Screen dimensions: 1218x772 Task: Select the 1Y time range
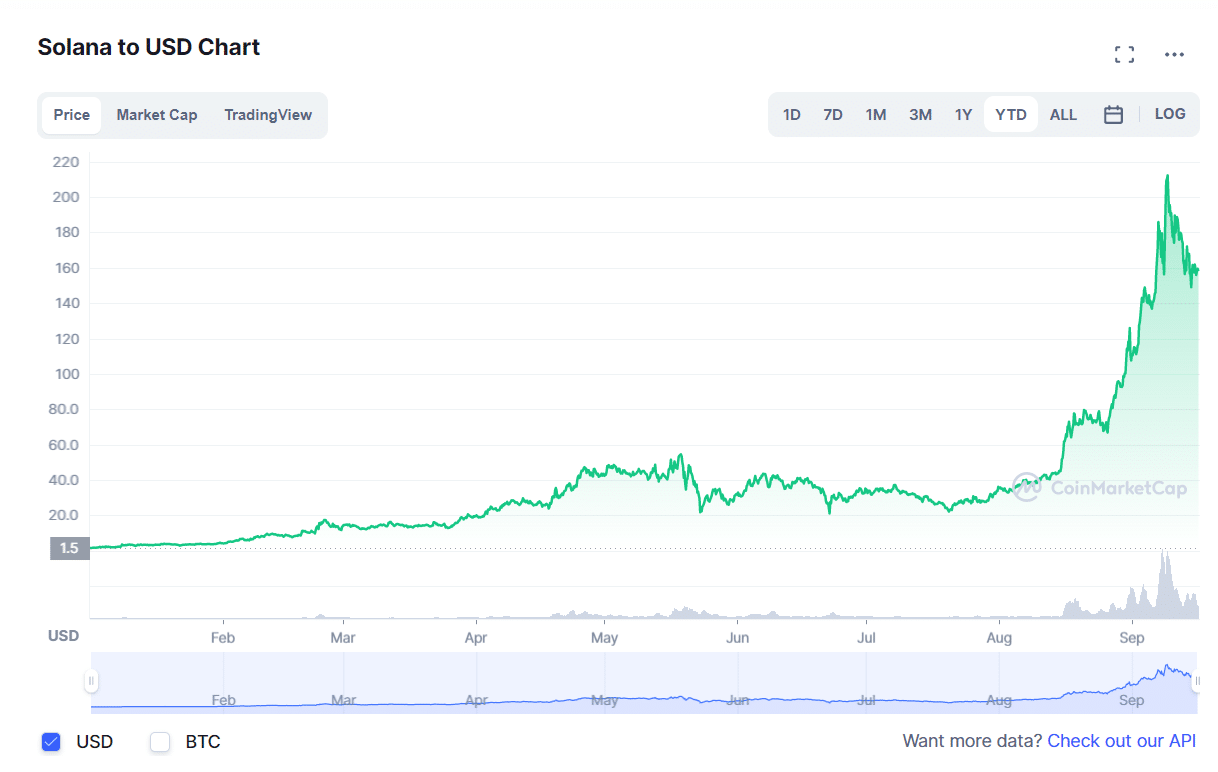963,115
